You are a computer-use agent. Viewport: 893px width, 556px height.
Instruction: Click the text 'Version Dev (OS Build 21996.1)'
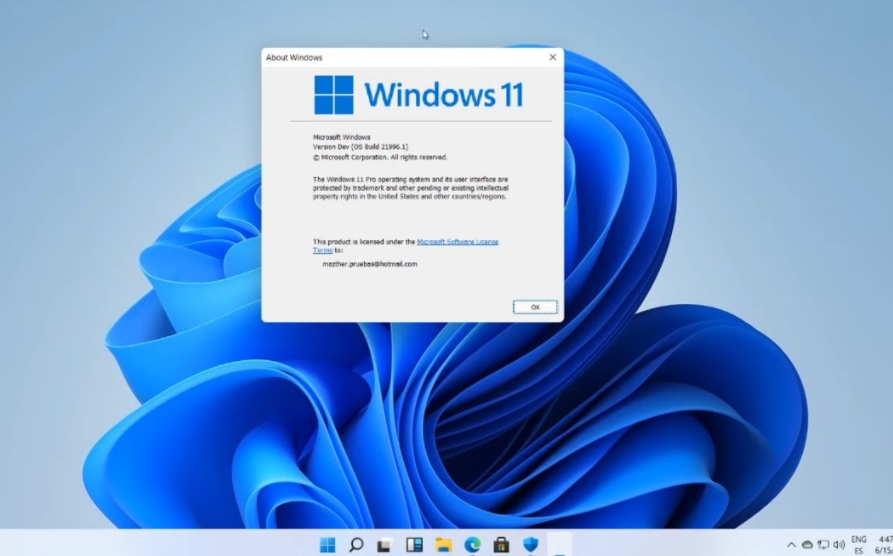click(361, 147)
